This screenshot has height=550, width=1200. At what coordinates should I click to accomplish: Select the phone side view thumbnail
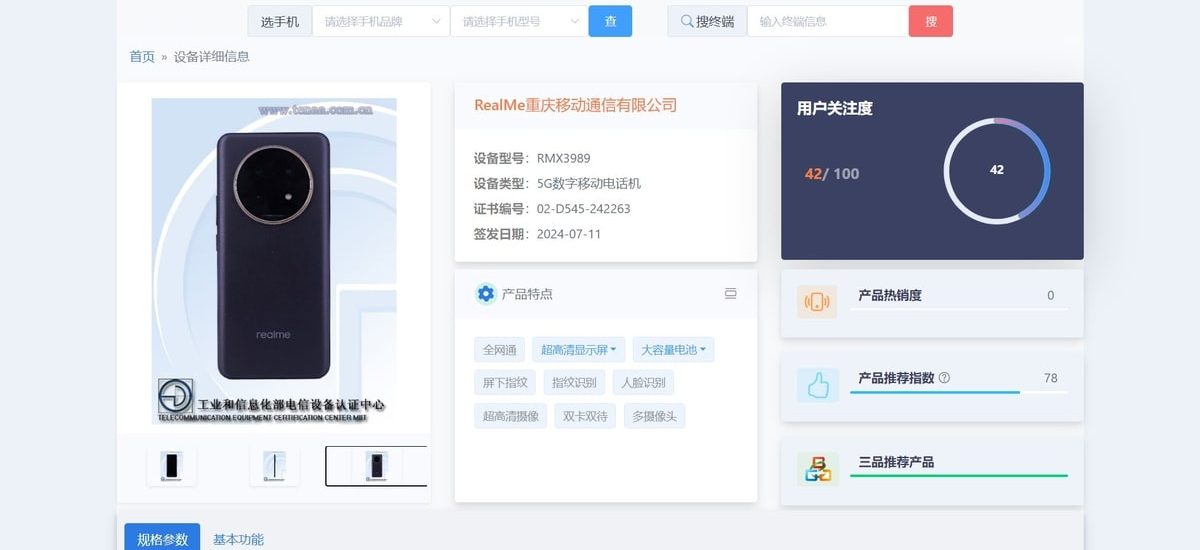(x=274, y=466)
